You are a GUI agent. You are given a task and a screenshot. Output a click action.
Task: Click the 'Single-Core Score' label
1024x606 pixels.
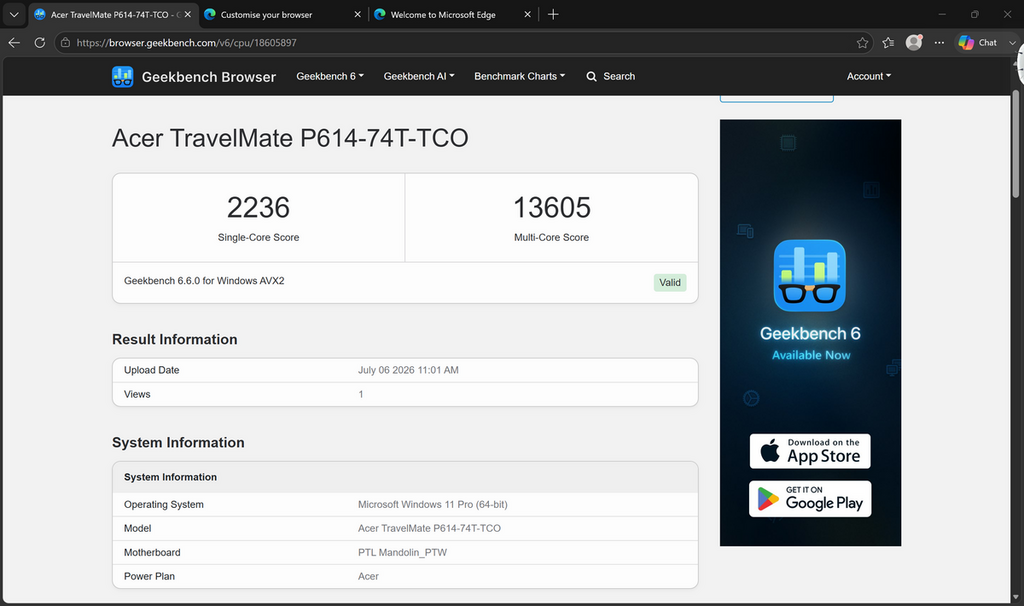(x=259, y=238)
